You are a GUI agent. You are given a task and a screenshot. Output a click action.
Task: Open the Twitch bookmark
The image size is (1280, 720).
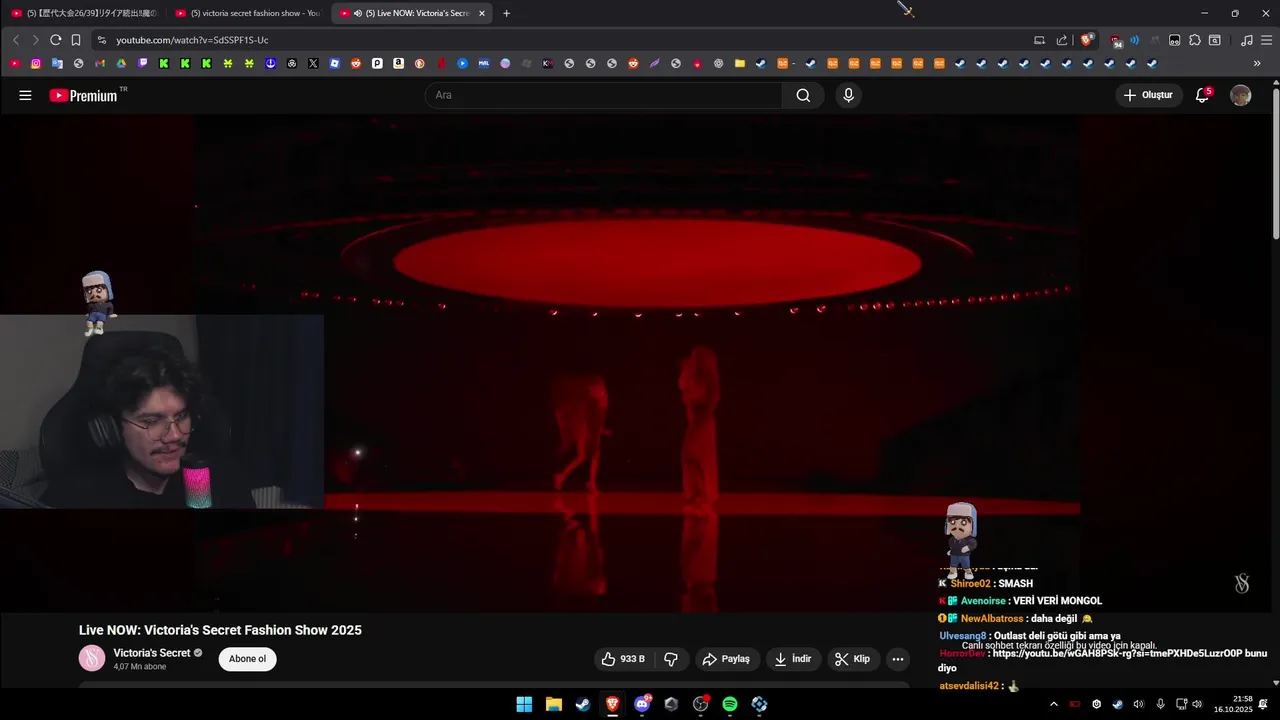coord(143,63)
